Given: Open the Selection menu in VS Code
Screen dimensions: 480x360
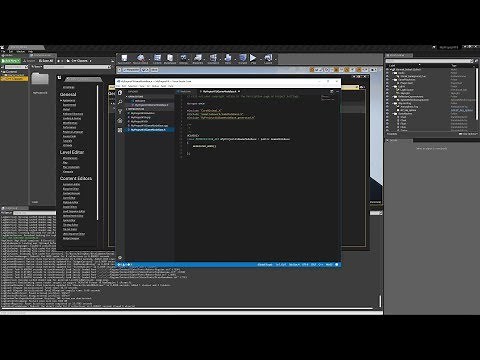Looking at the screenshot, I should coord(132,86).
